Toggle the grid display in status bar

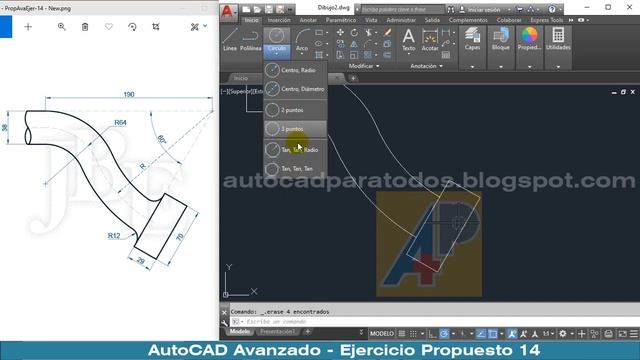point(402,334)
